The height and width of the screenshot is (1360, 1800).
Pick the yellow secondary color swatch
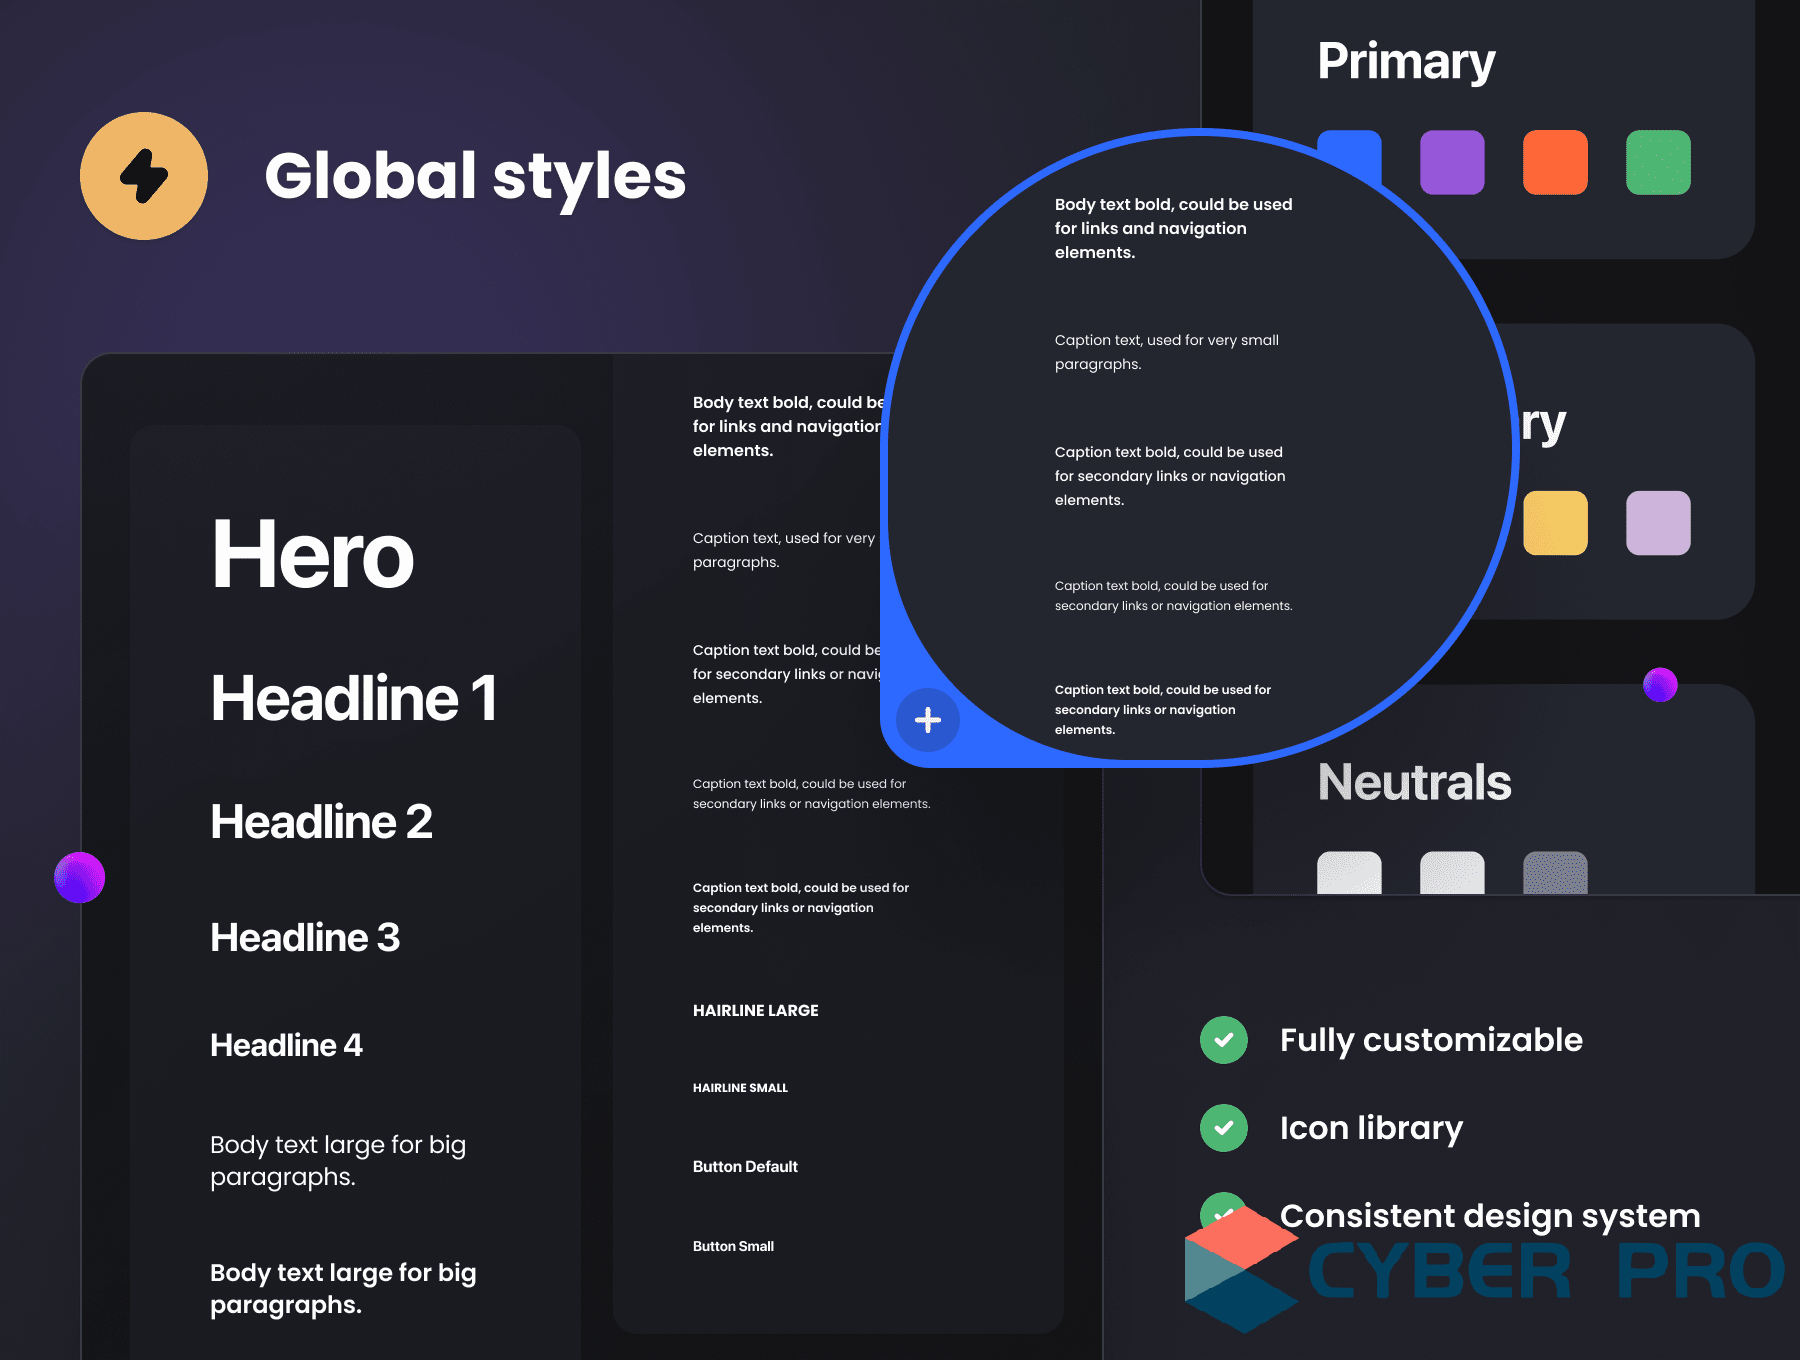(x=1555, y=523)
